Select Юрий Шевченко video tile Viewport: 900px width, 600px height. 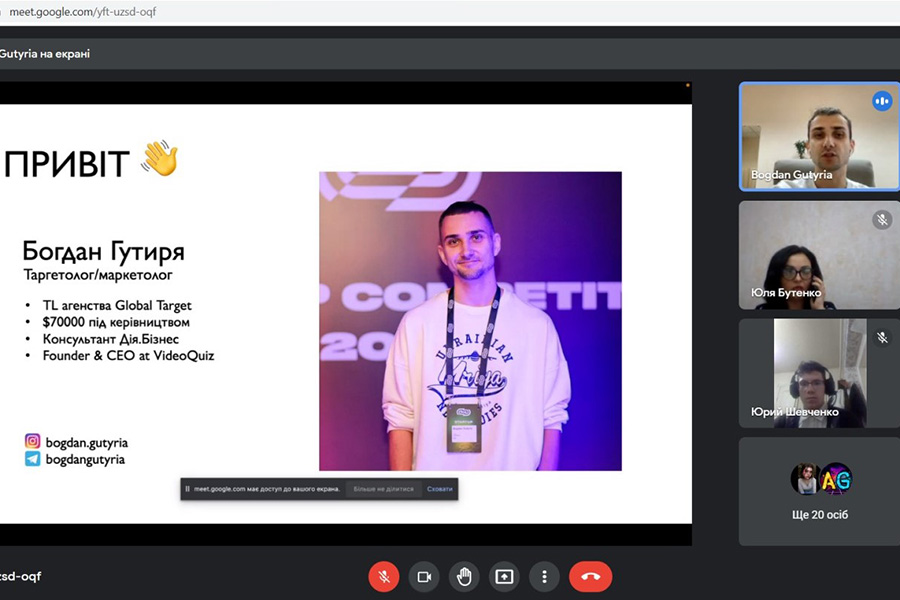pos(819,373)
